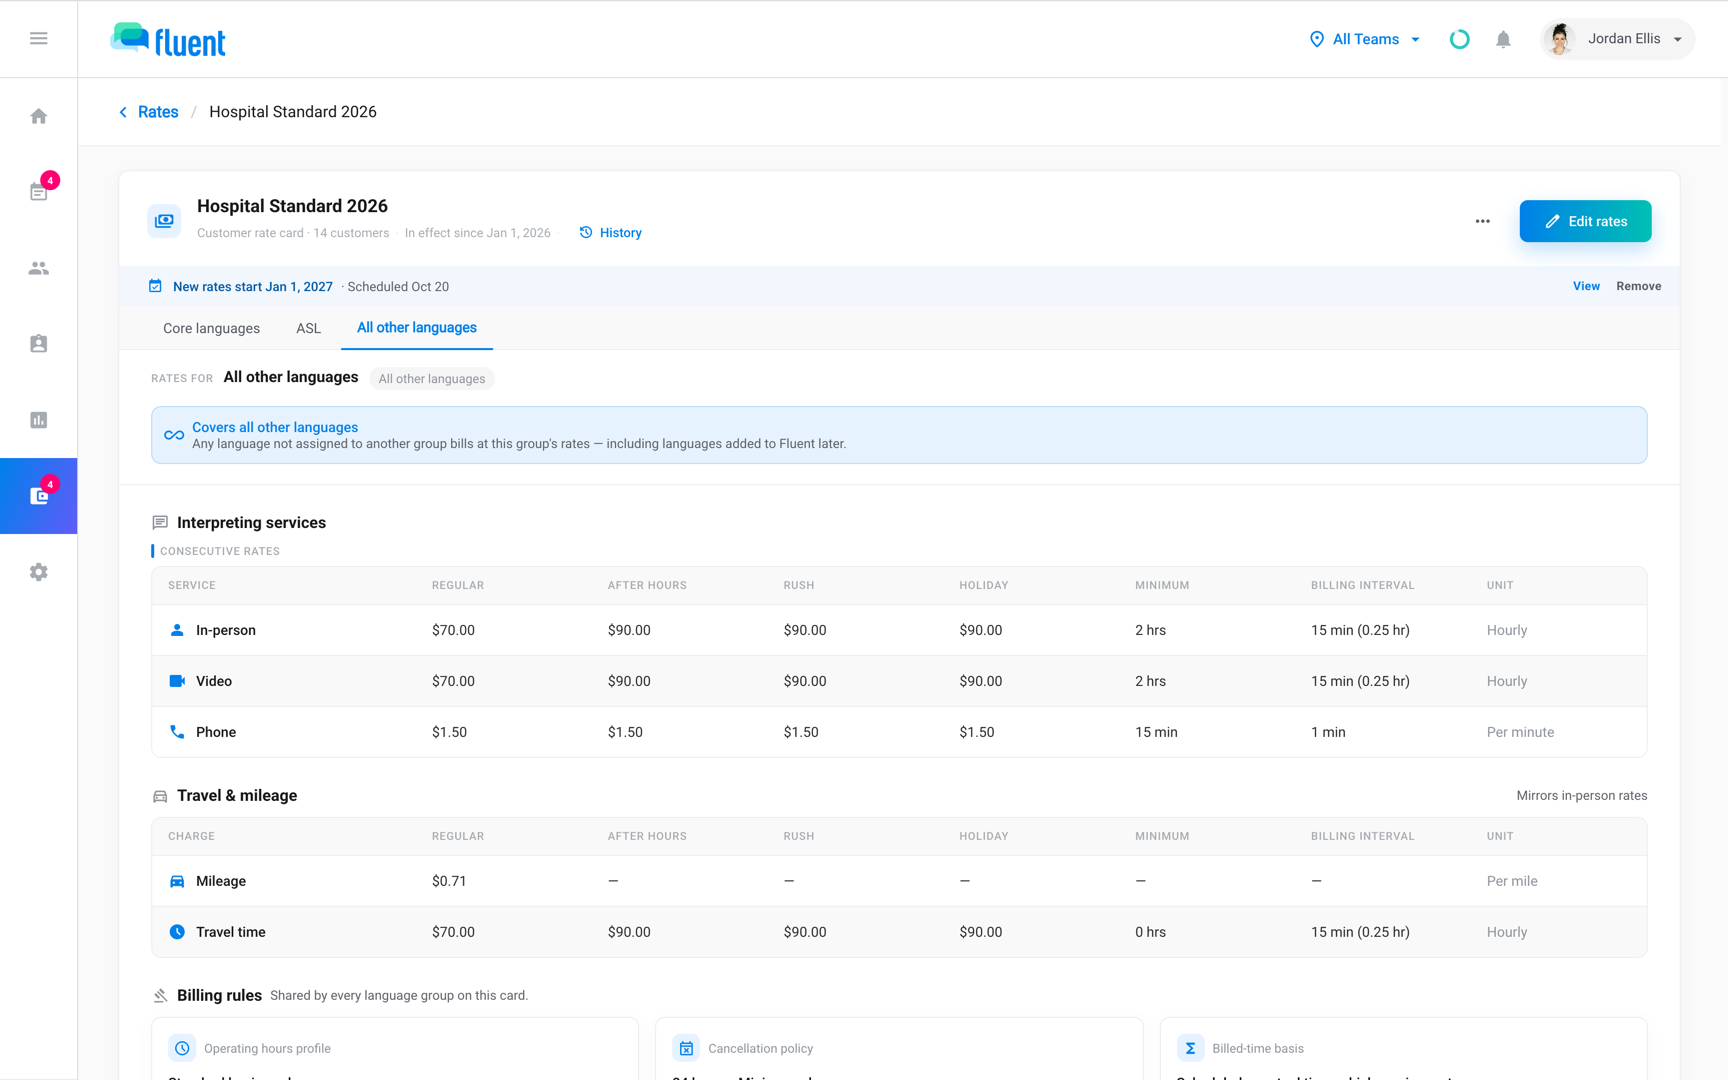Switch to the Core languages tab
This screenshot has width=1728, height=1080.
tap(211, 328)
